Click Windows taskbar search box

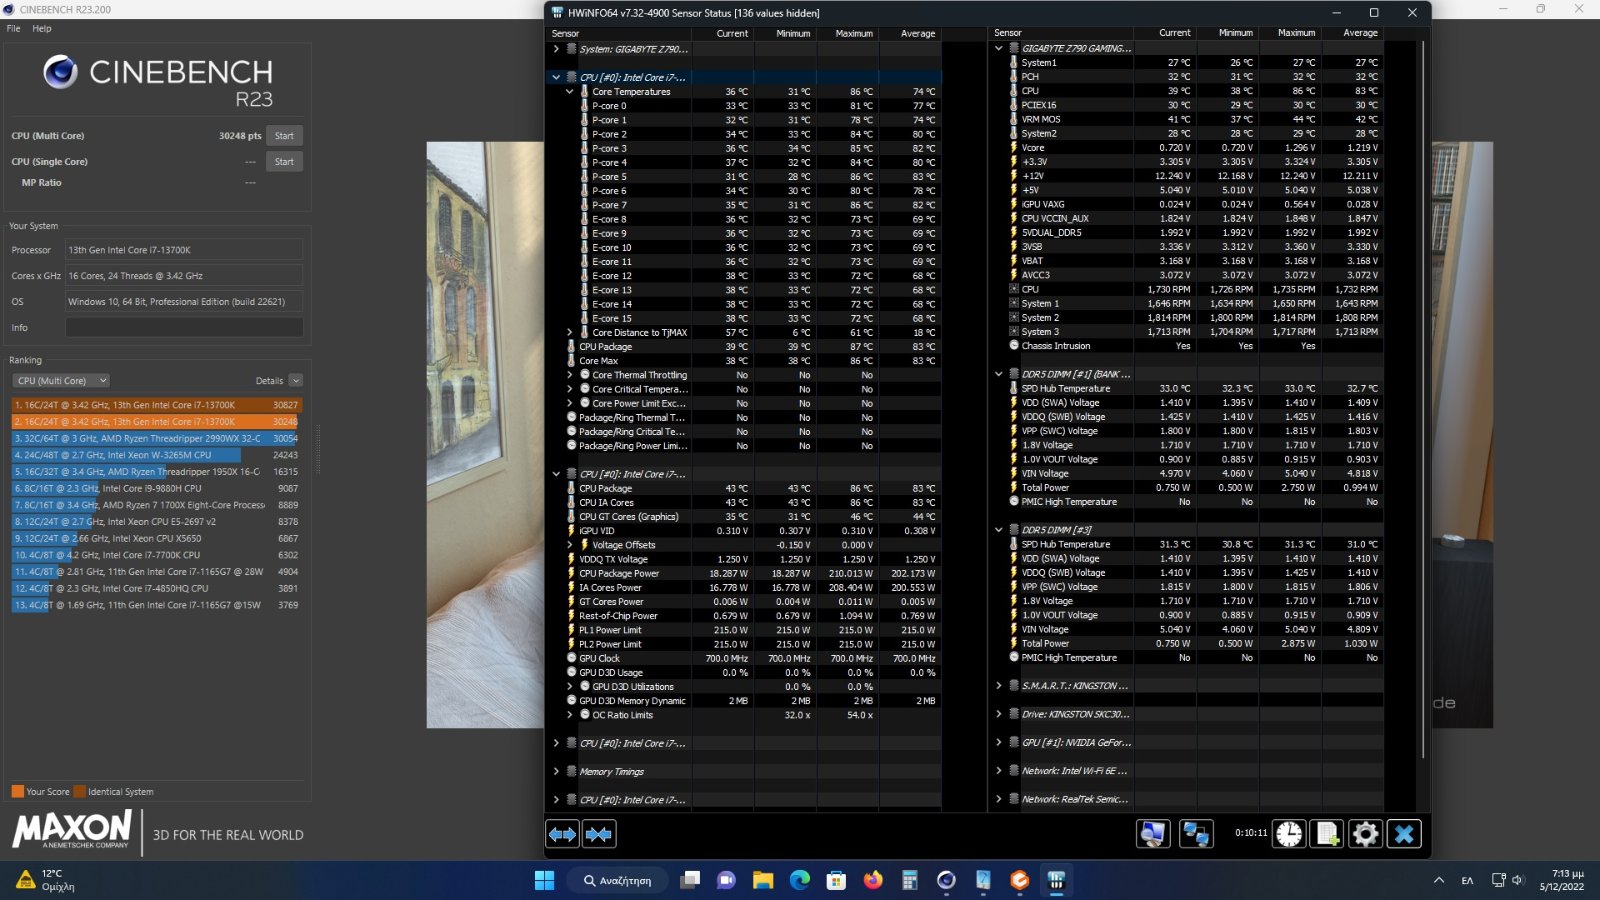pyautogui.click(x=617, y=880)
